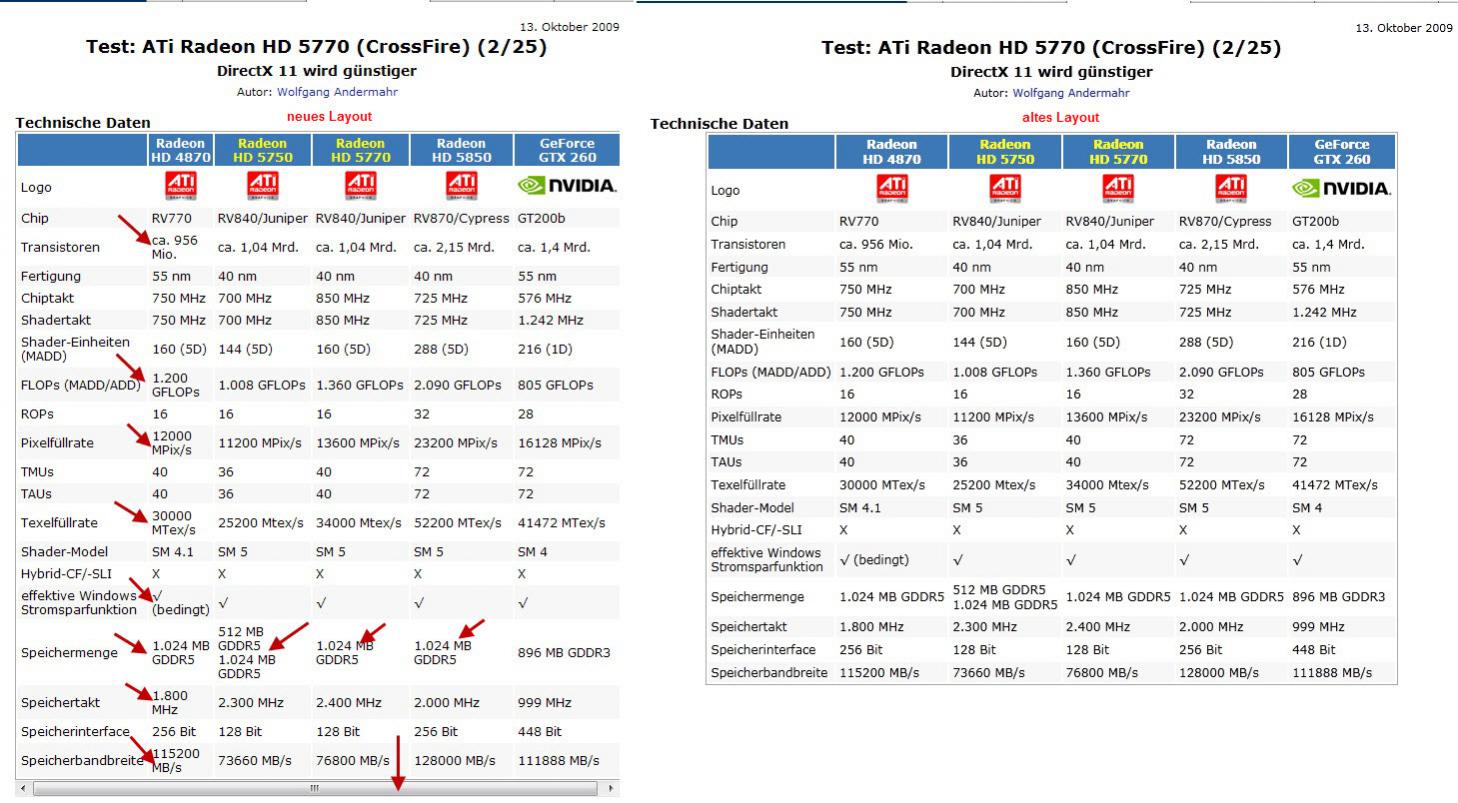The height and width of the screenshot is (803, 1458).
Task: Click 'FLOPs (MADD/ADD)' label, altes Layout
Action: [771, 372]
